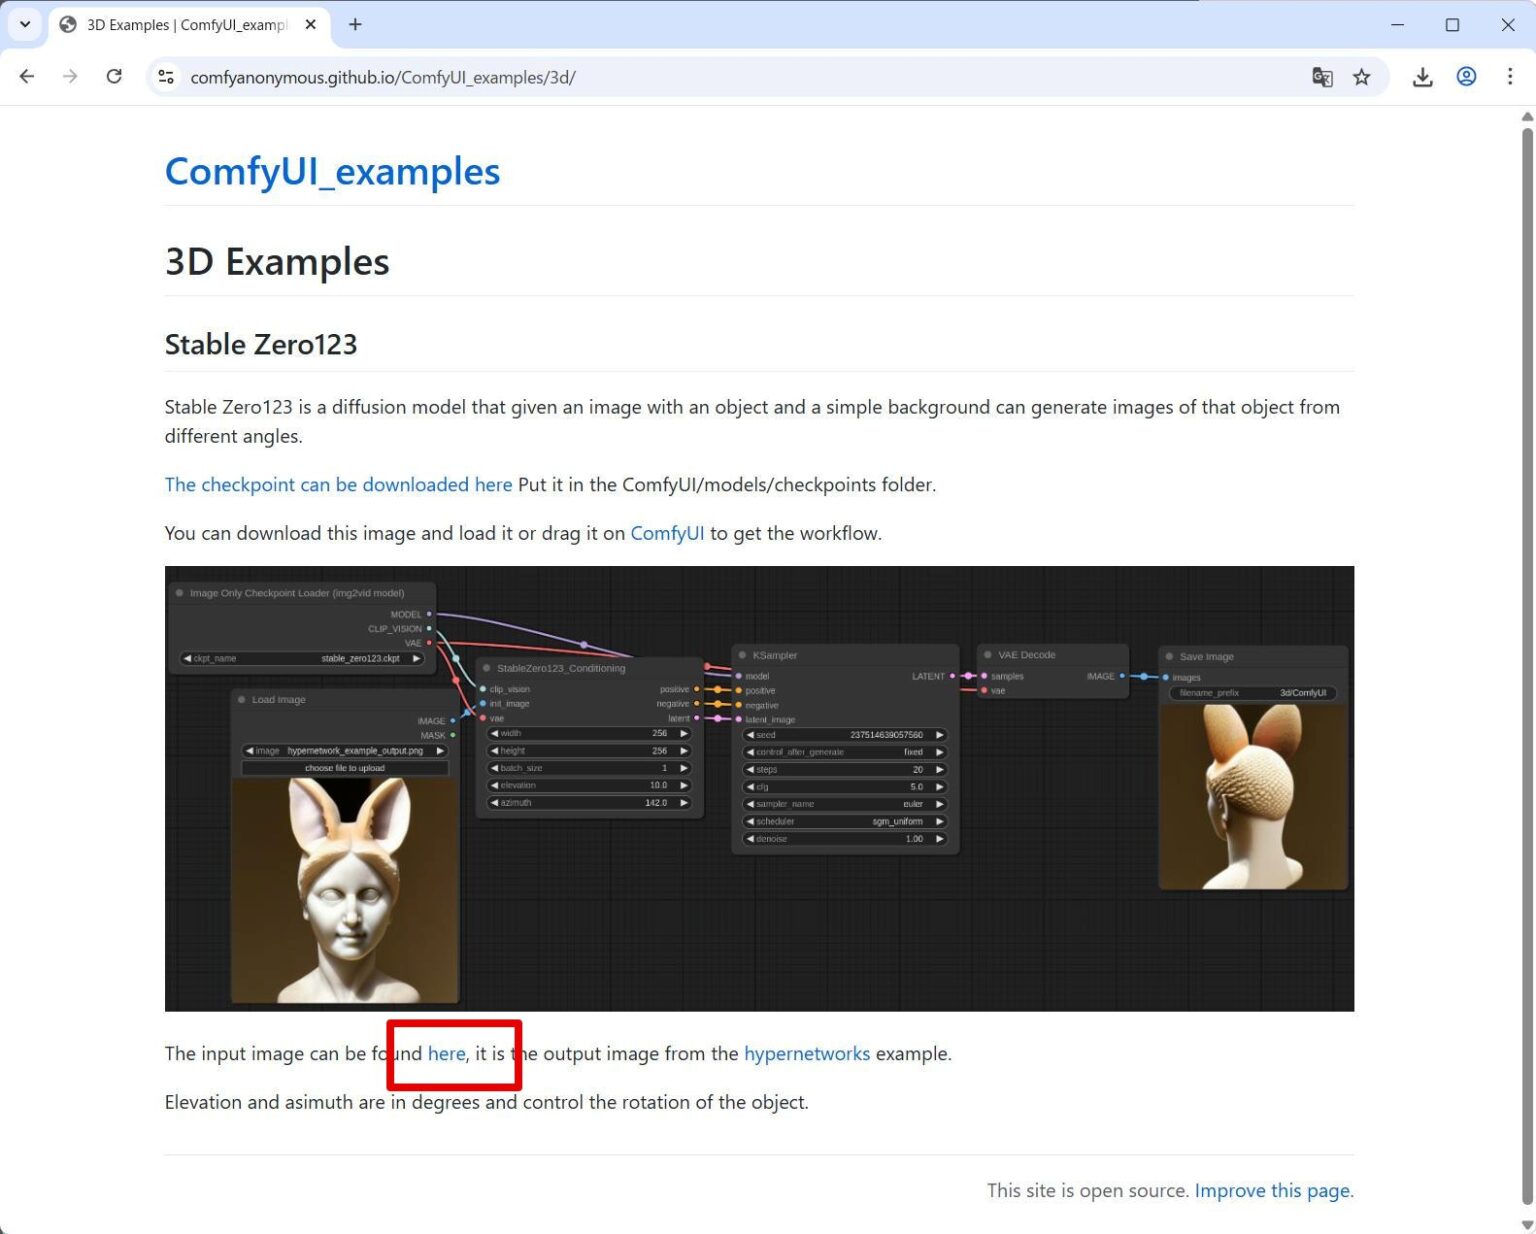
Task: Click the site information icon beside the URL
Action: click(165, 76)
